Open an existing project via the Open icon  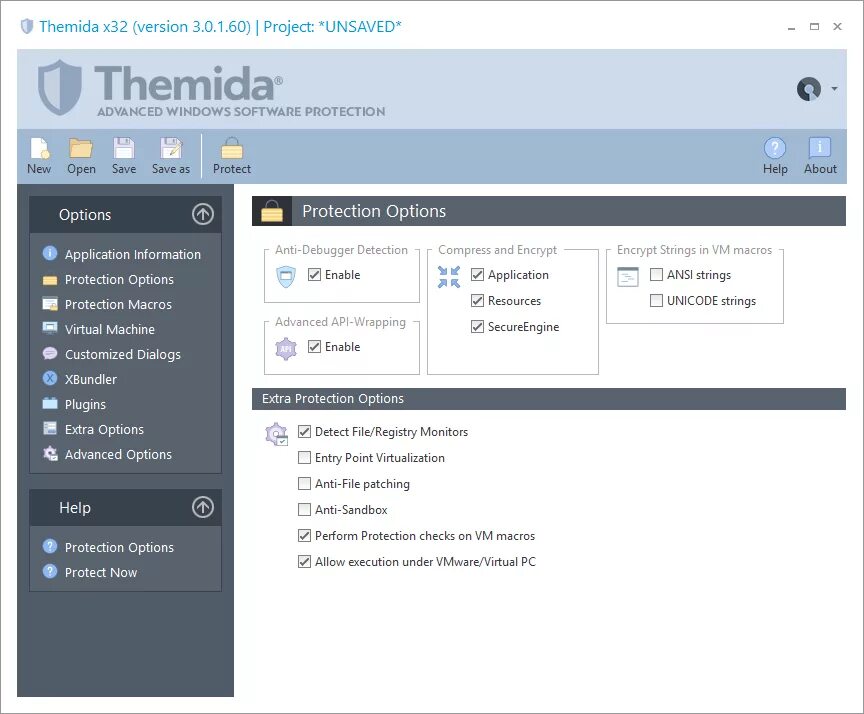click(x=81, y=155)
